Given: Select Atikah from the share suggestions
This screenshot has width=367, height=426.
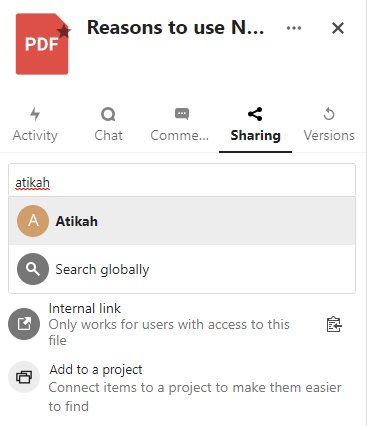Looking at the screenshot, I should coord(182,221).
